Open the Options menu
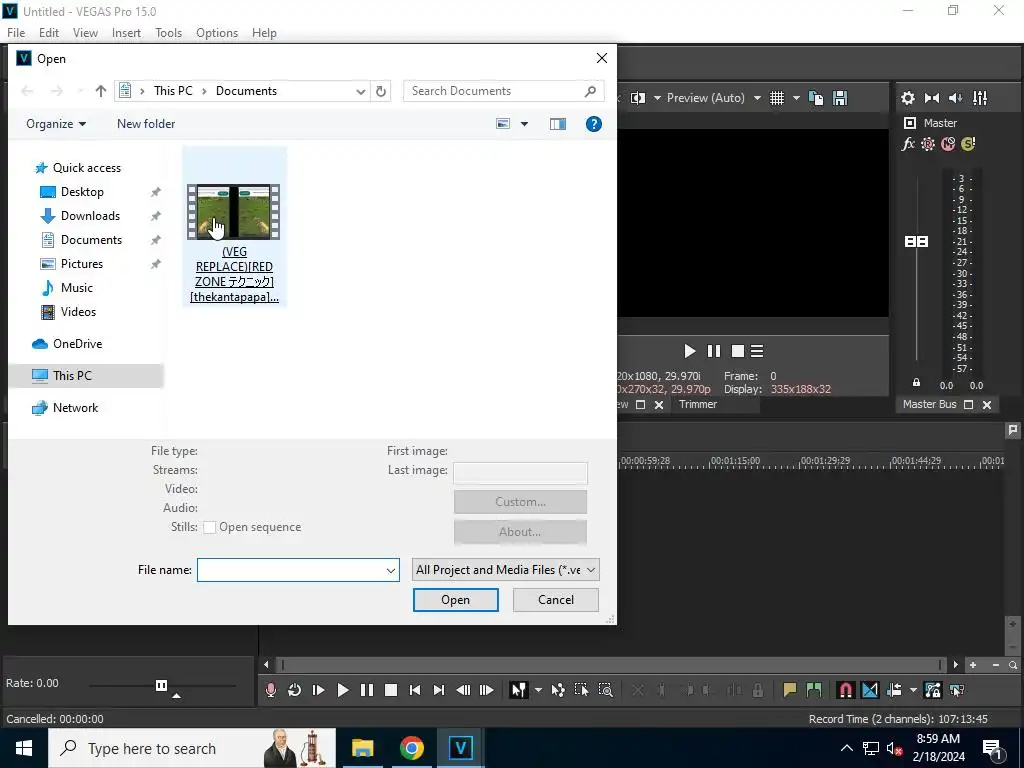 [217, 33]
